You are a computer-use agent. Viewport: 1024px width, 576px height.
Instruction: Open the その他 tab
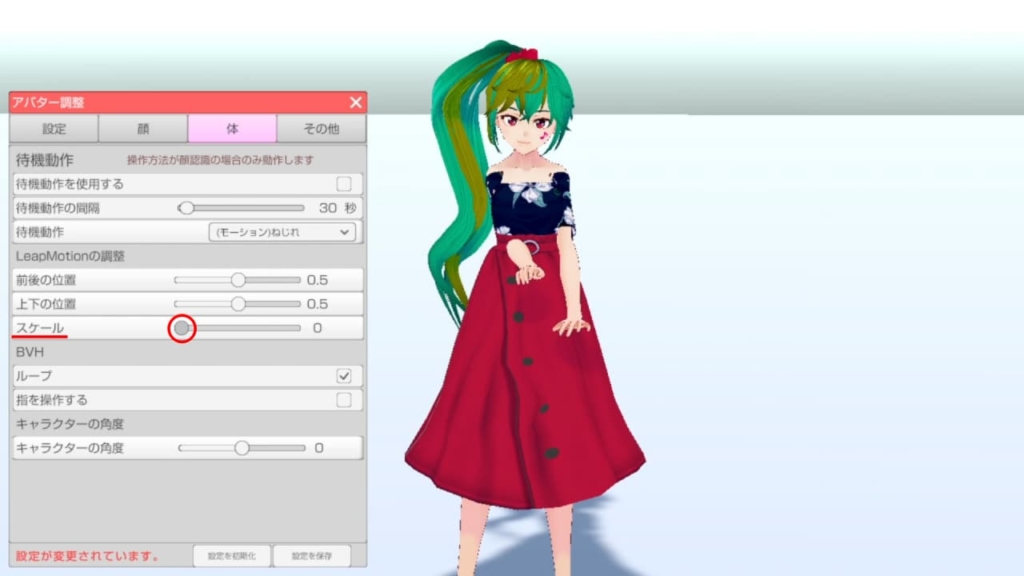point(321,129)
